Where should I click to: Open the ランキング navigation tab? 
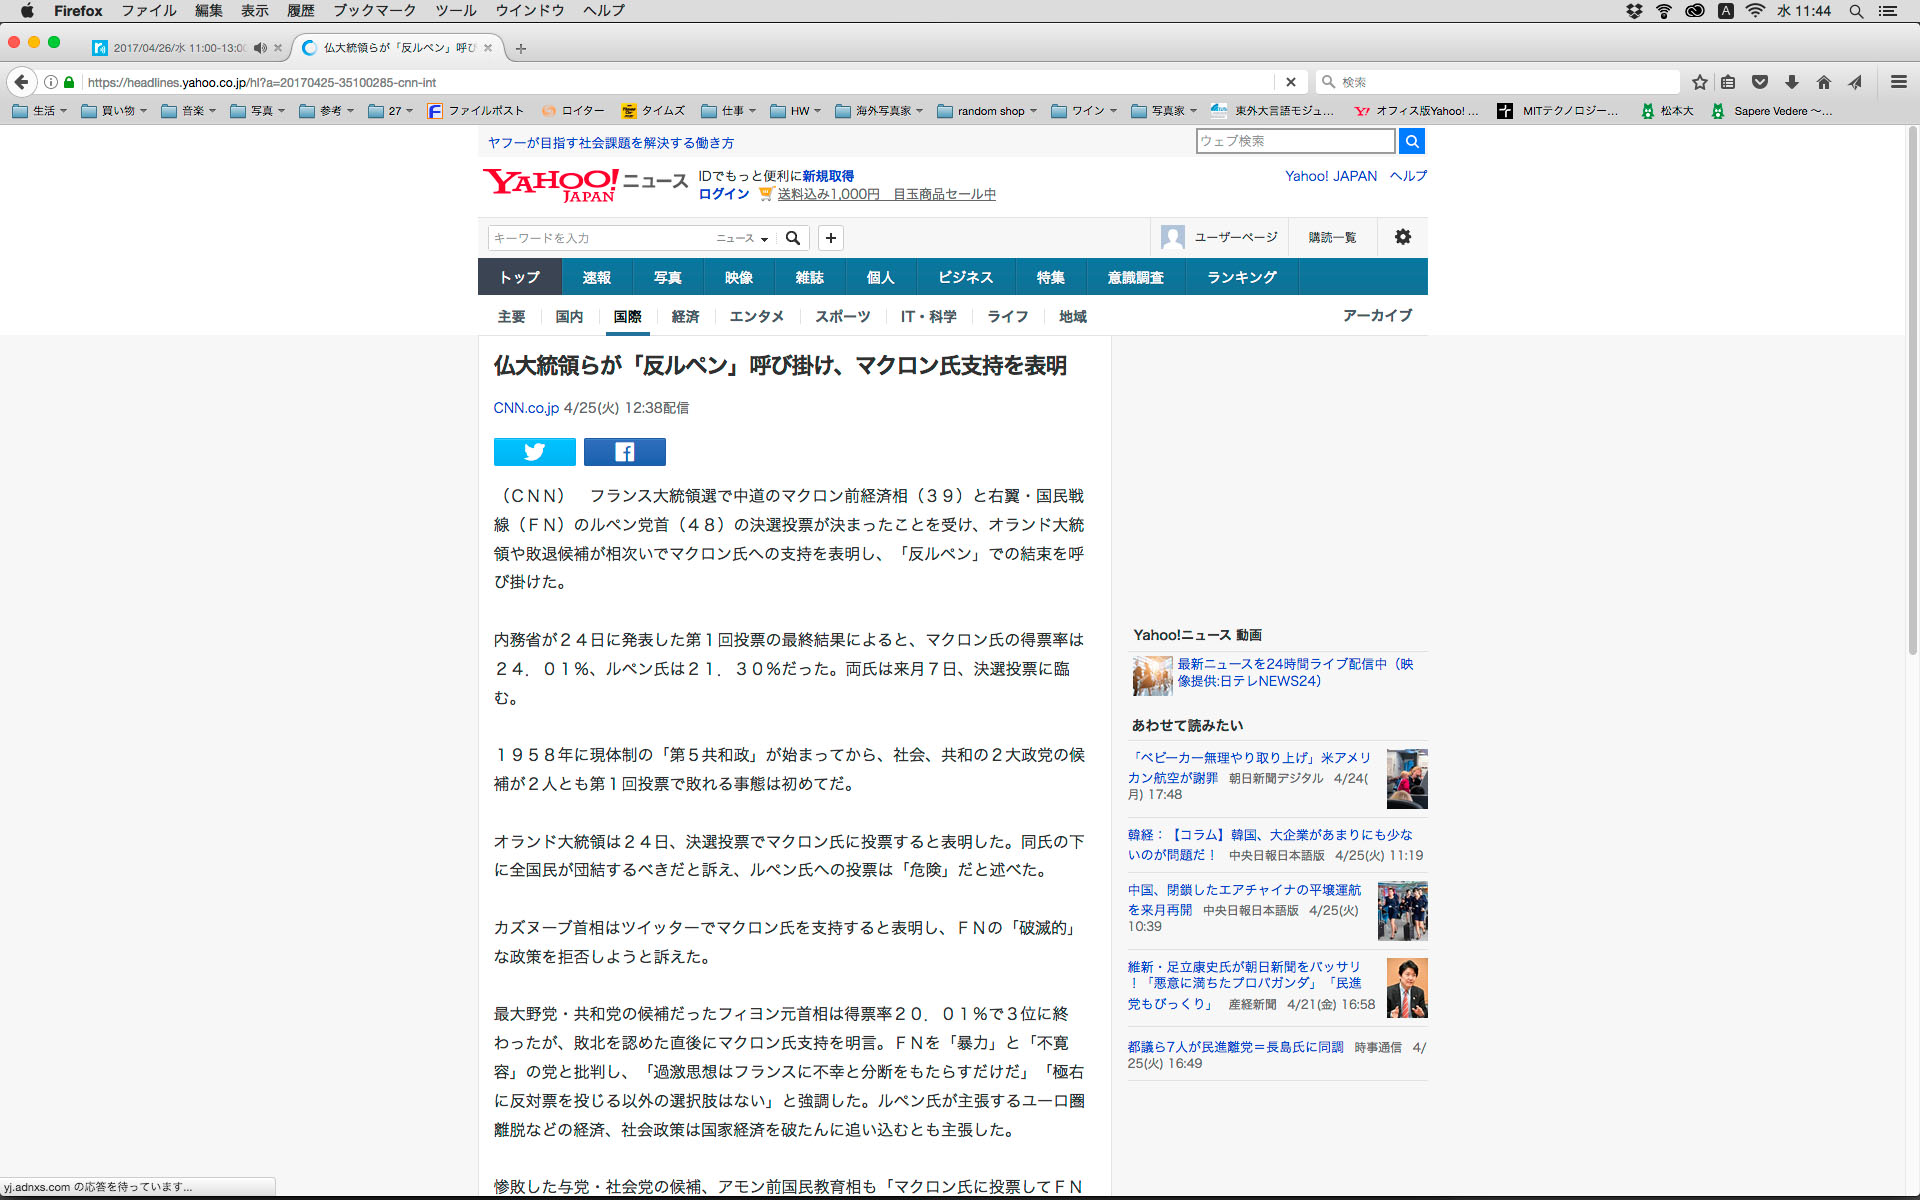point(1241,277)
